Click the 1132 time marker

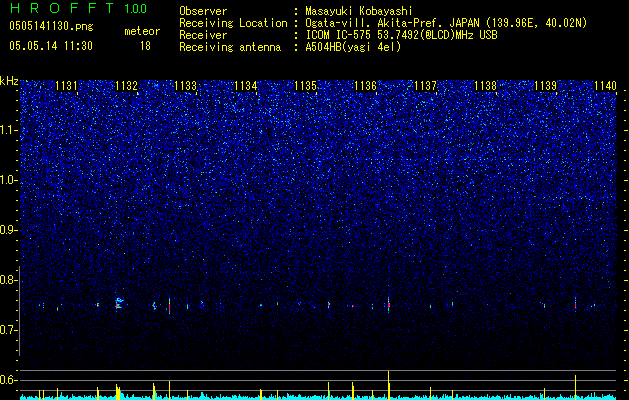click(126, 86)
